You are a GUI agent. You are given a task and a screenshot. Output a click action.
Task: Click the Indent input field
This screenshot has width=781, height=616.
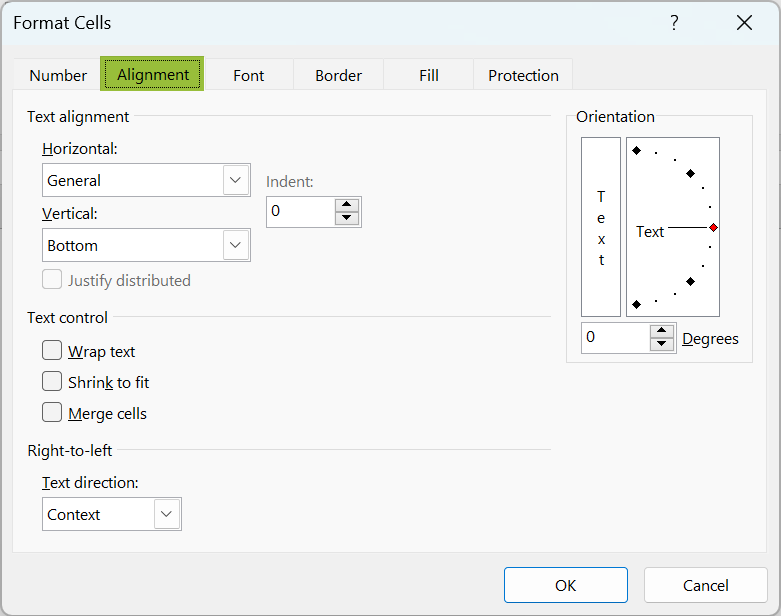pos(300,212)
